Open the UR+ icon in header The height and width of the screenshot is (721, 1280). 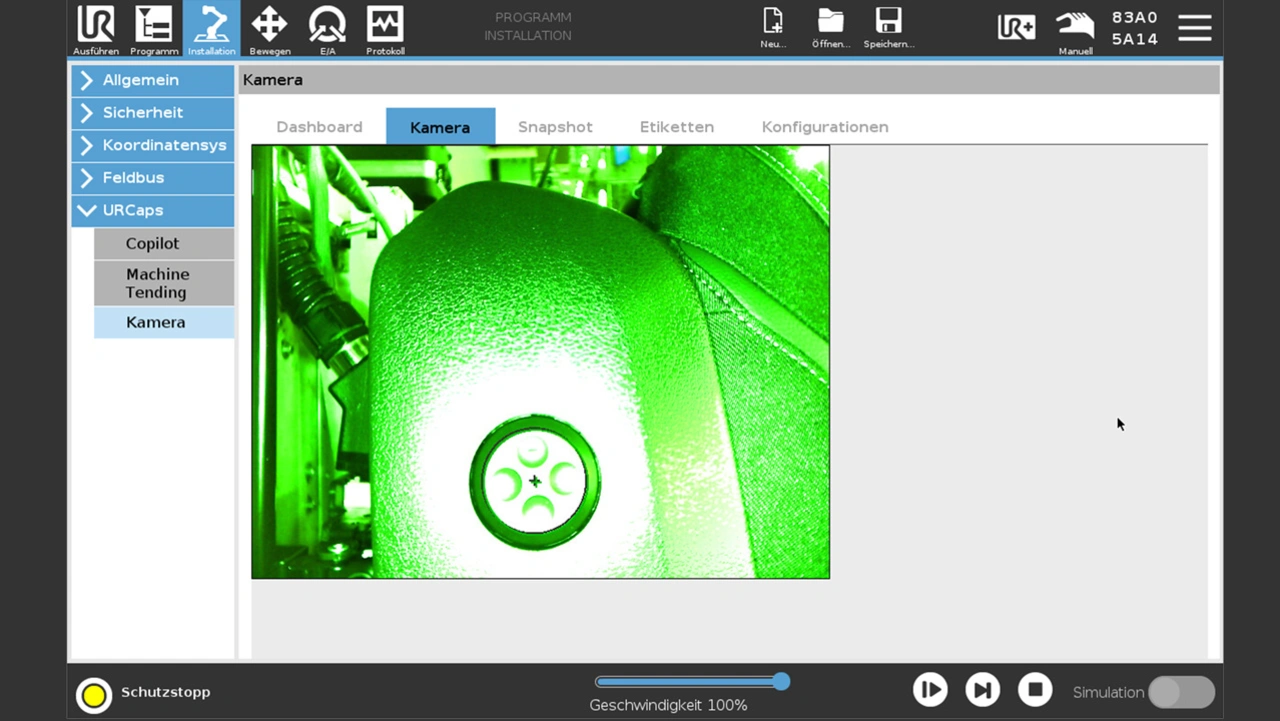pyautogui.click(x=1016, y=28)
